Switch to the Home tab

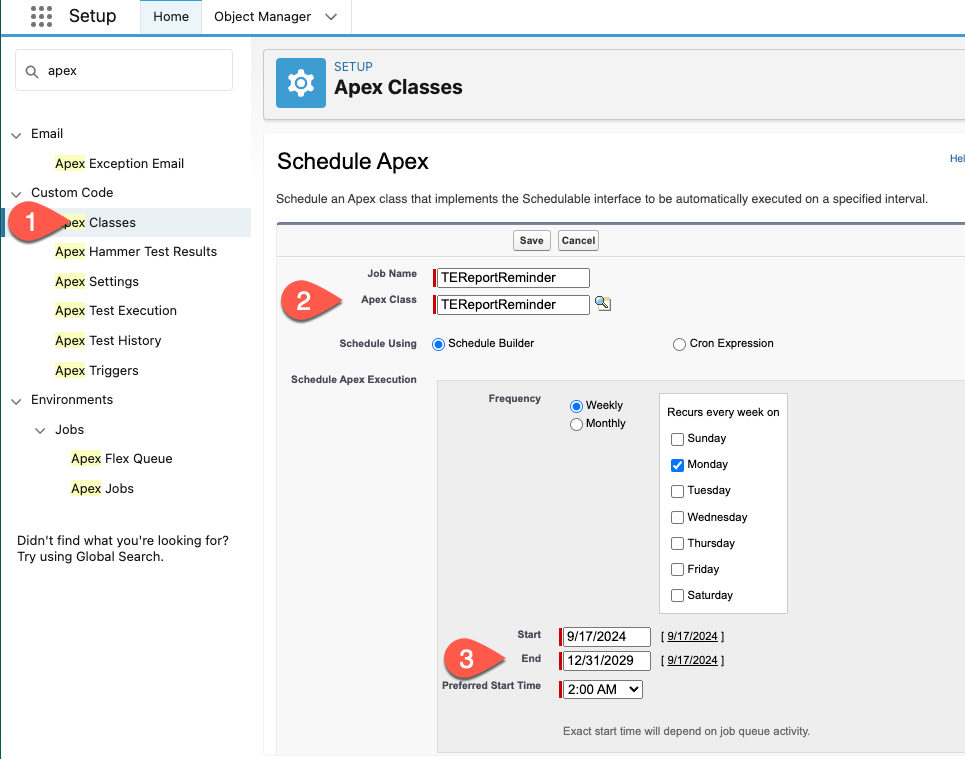coord(171,17)
